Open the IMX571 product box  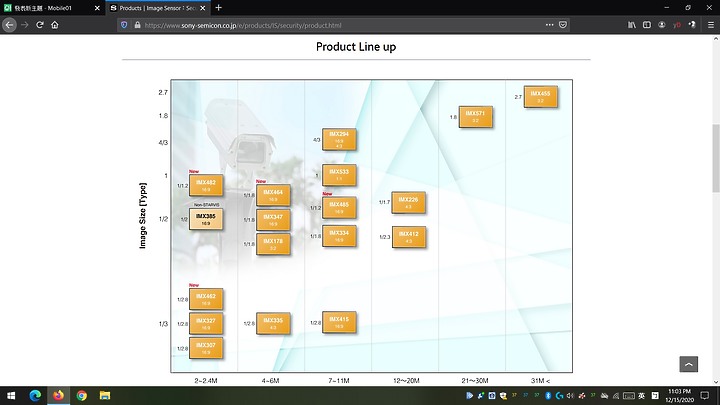476,117
